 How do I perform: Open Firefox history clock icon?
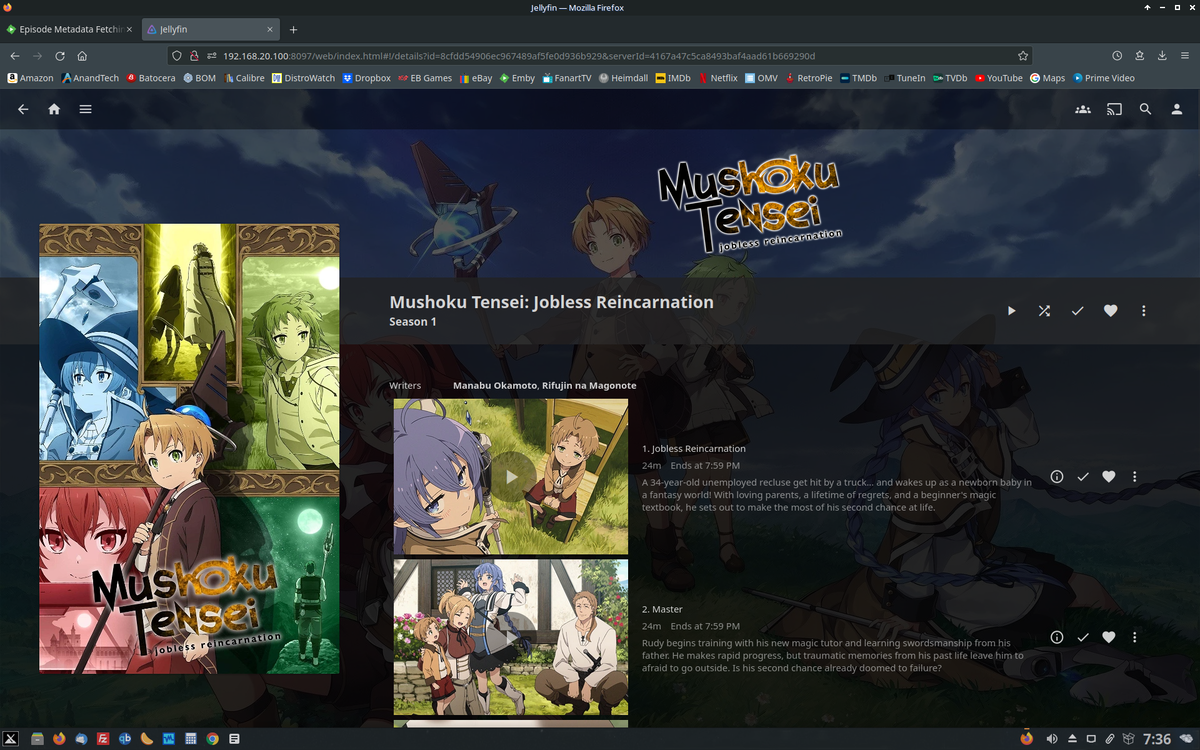pyautogui.click(x=1117, y=56)
